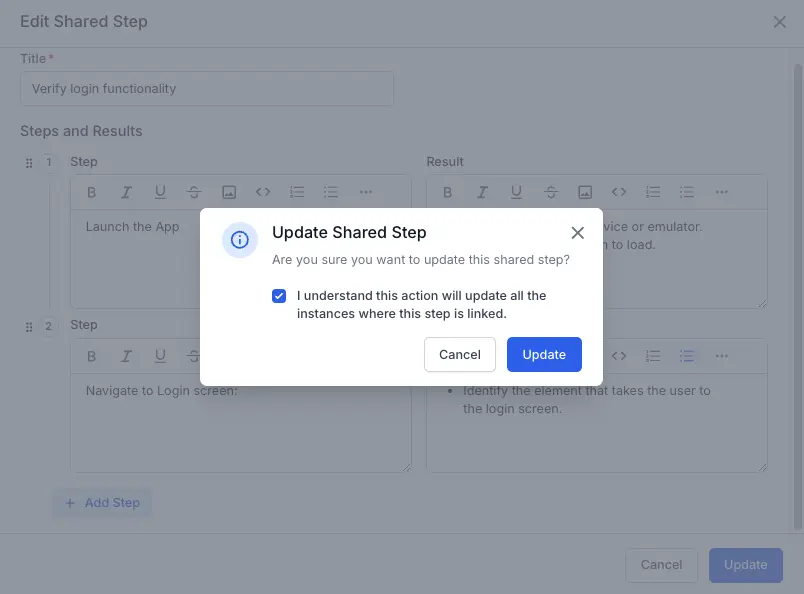Select the step number 2 badge

click(48, 325)
